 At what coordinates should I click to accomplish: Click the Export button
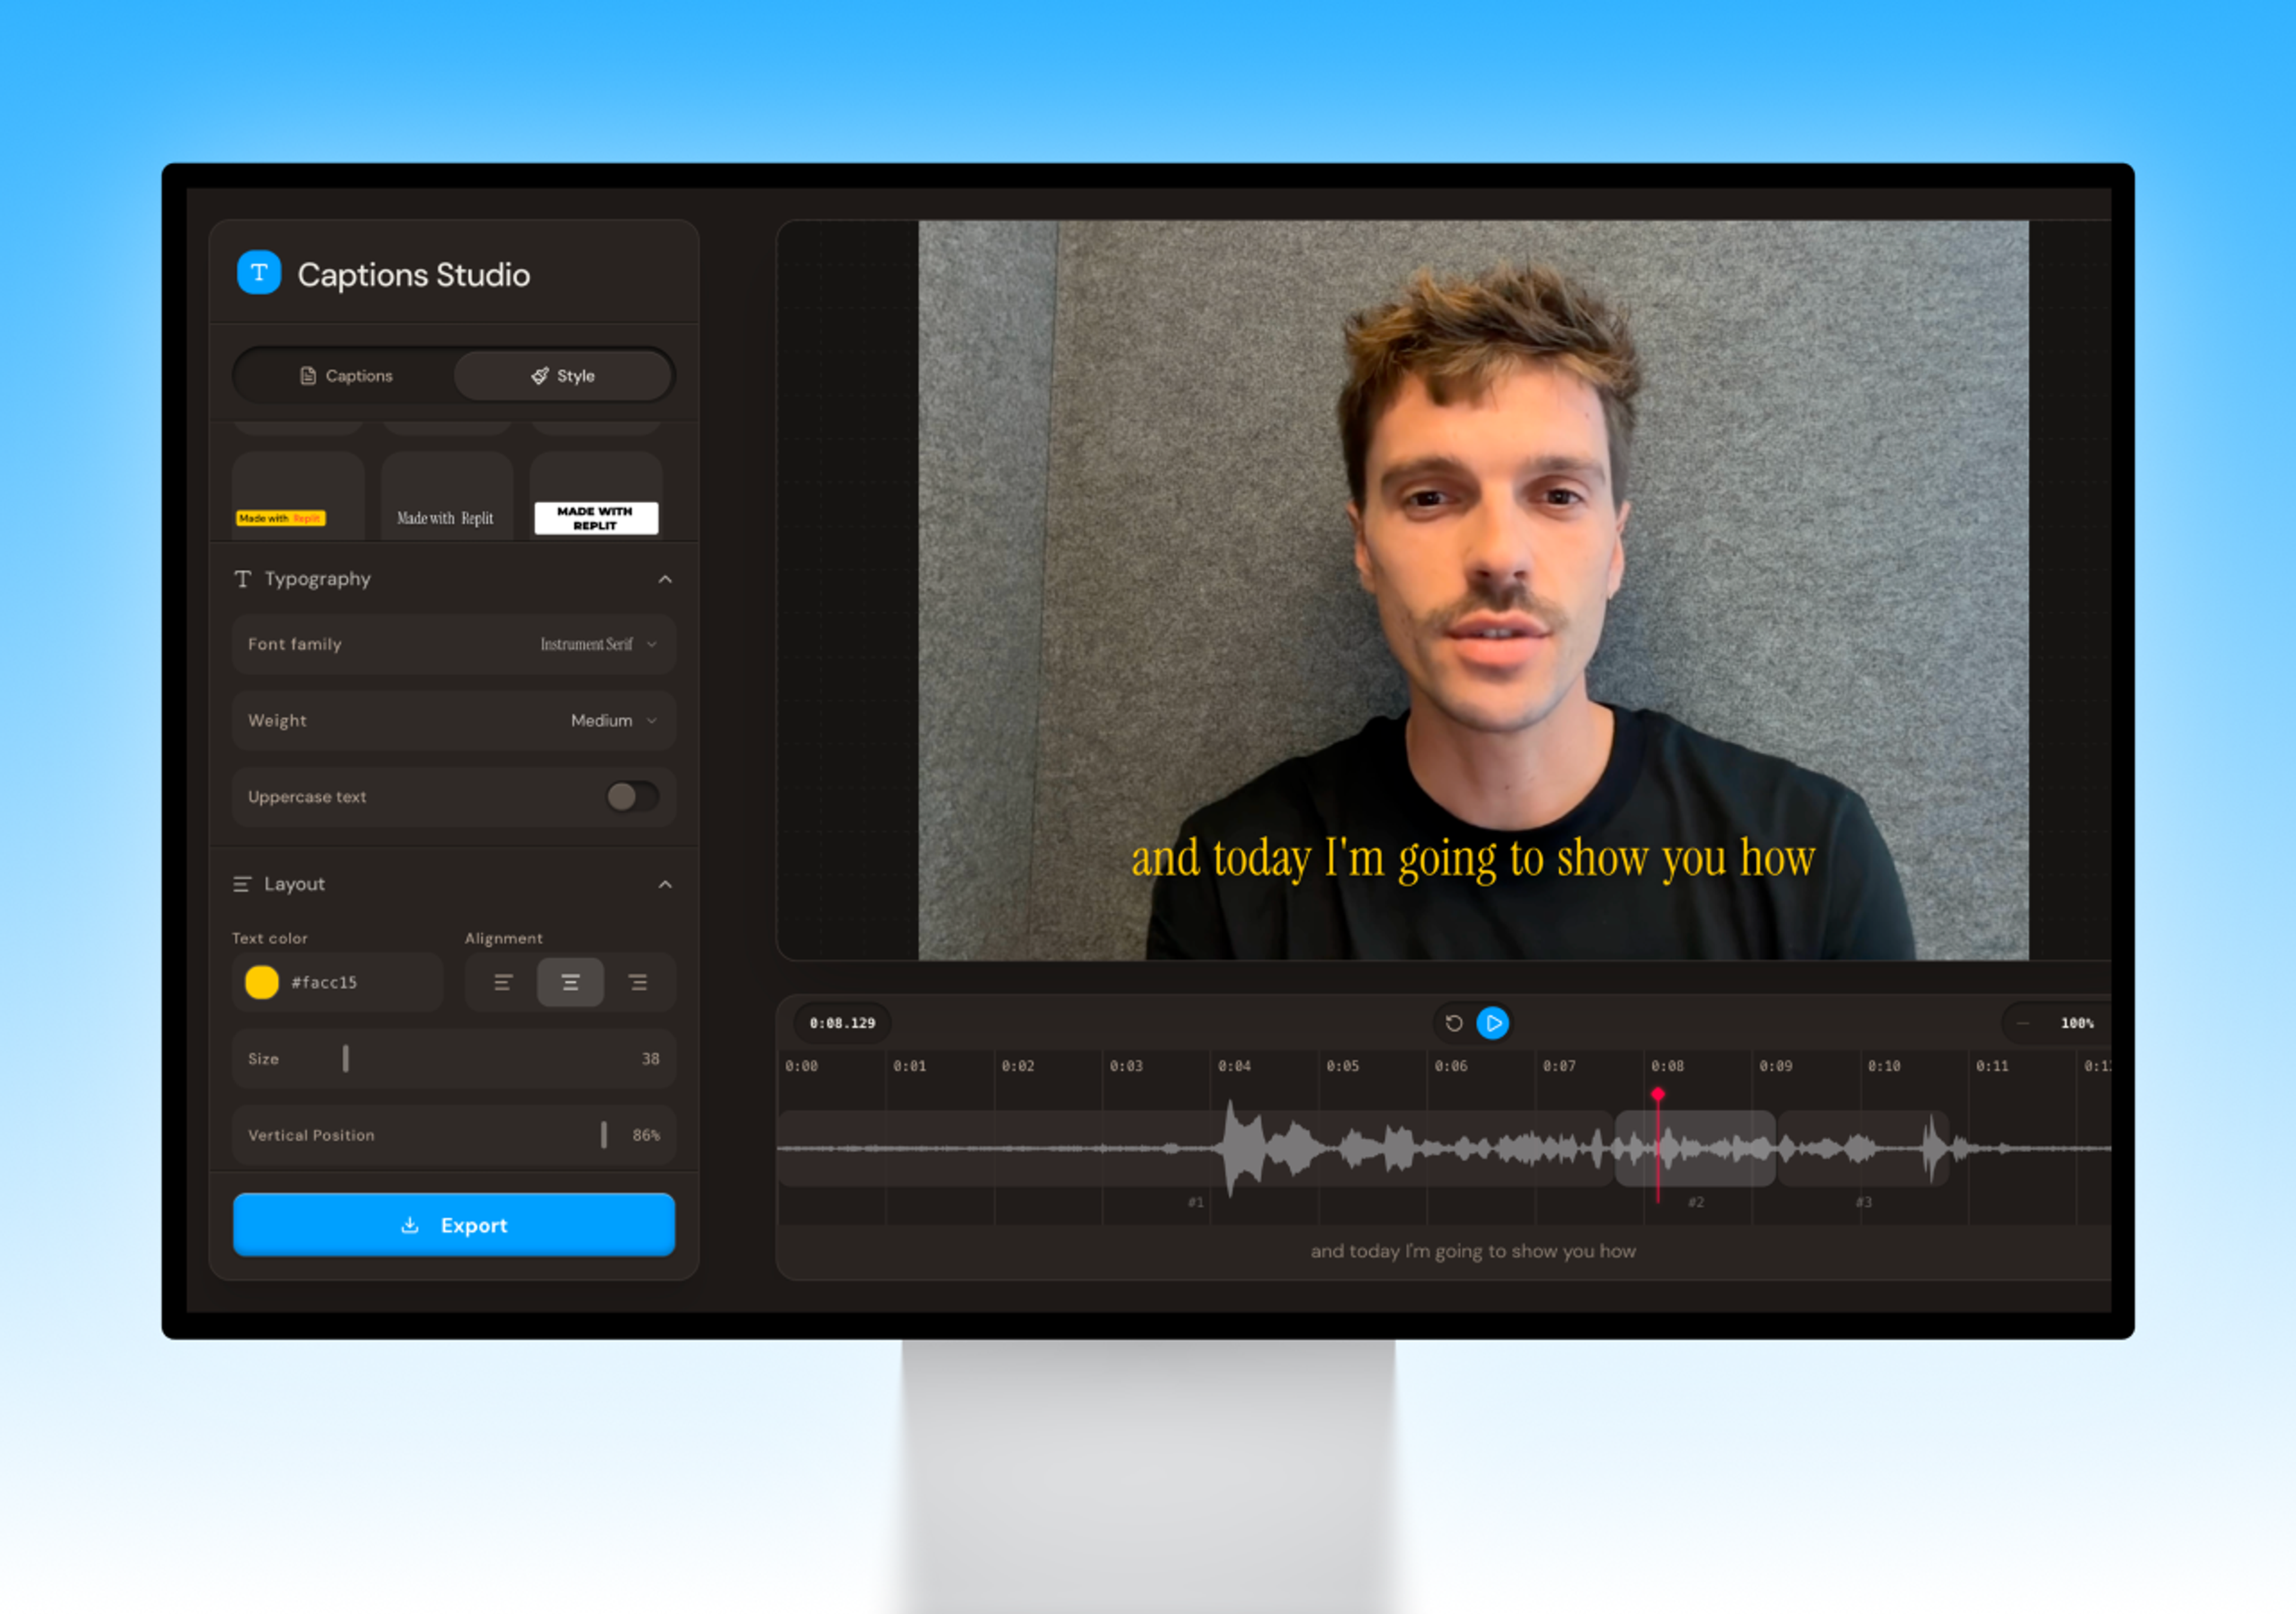click(x=454, y=1225)
